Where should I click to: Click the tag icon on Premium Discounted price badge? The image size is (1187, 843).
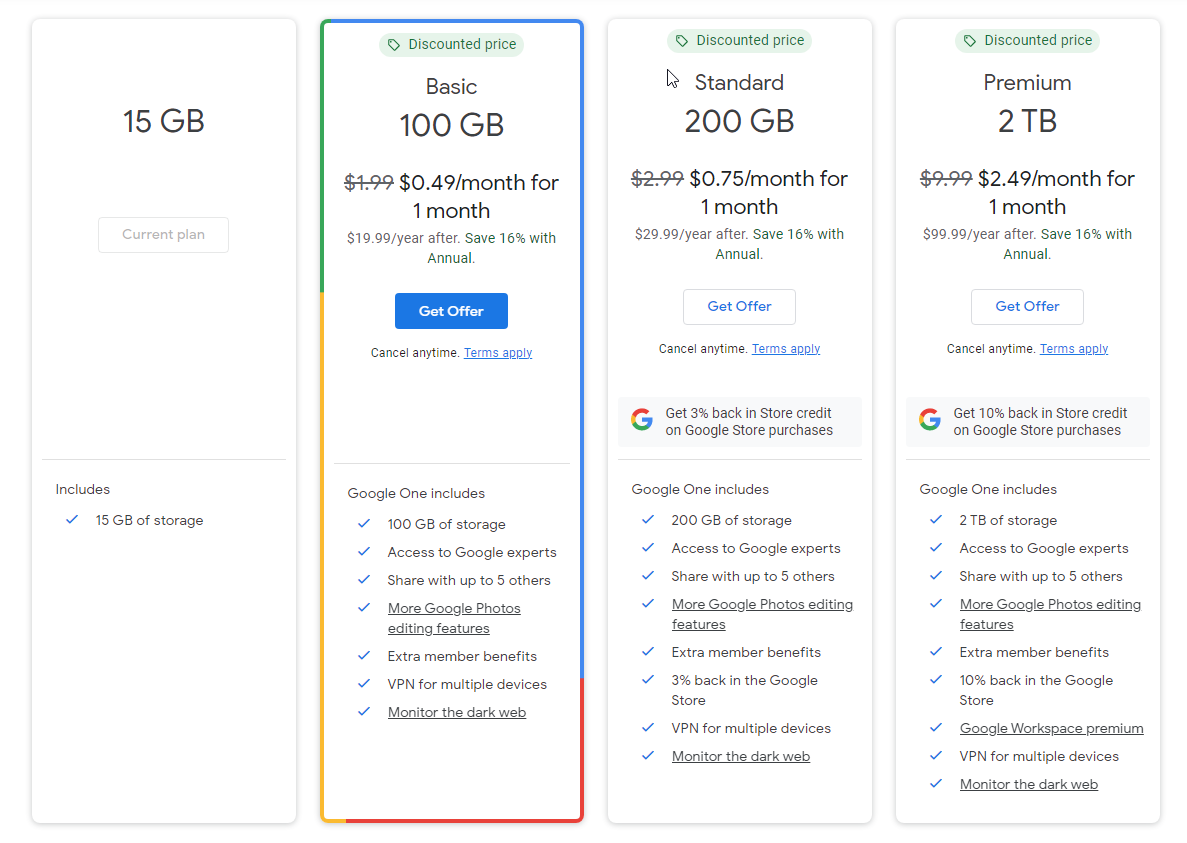(x=970, y=41)
